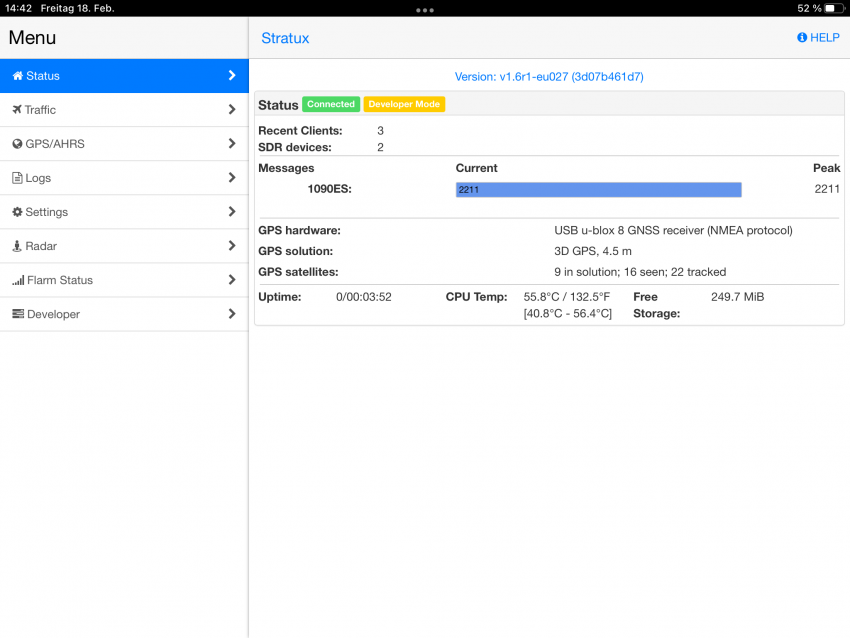Click the signal bars icon beside Flarm Status
The height and width of the screenshot is (638, 850).
tap(18, 280)
